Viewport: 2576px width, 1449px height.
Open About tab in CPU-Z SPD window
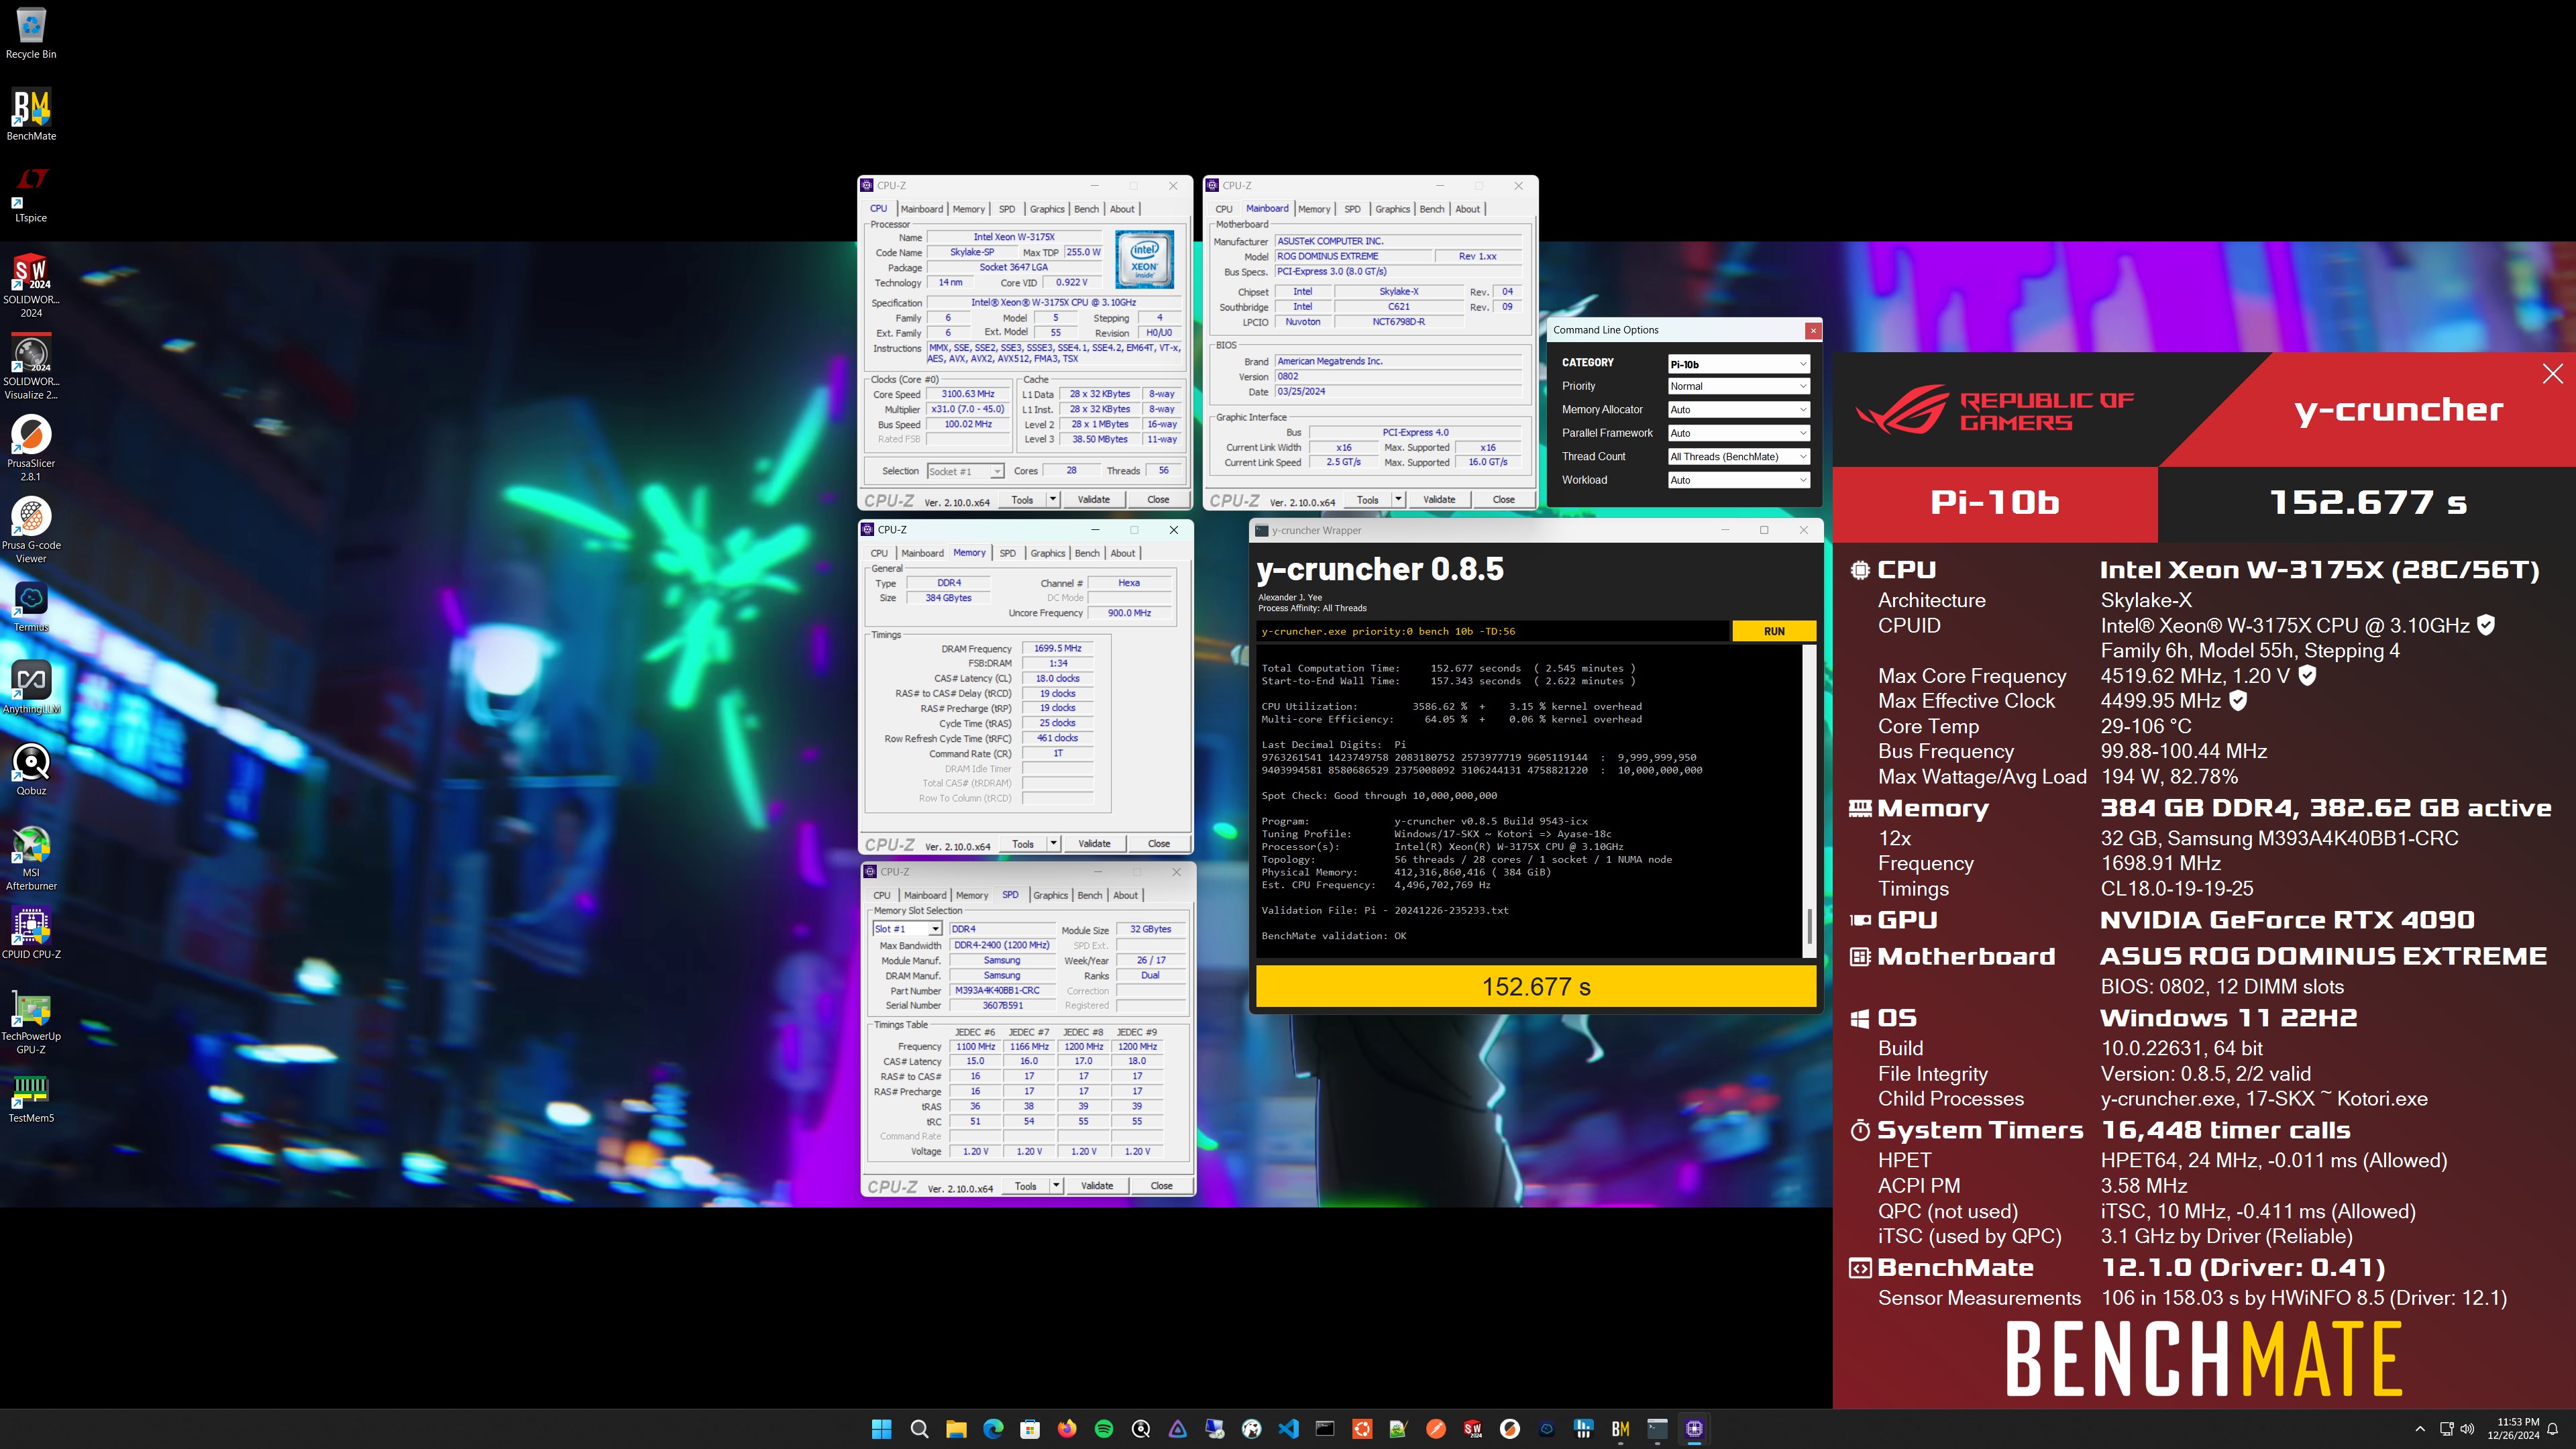tap(1125, 895)
